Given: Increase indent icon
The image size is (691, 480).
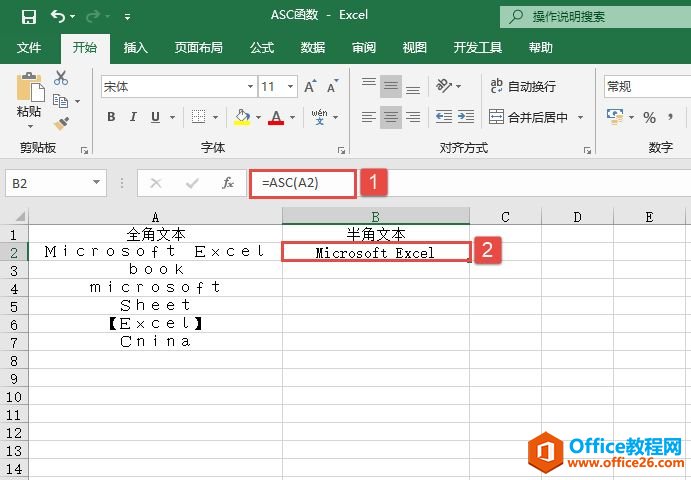Looking at the screenshot, I should coord(466,117).
